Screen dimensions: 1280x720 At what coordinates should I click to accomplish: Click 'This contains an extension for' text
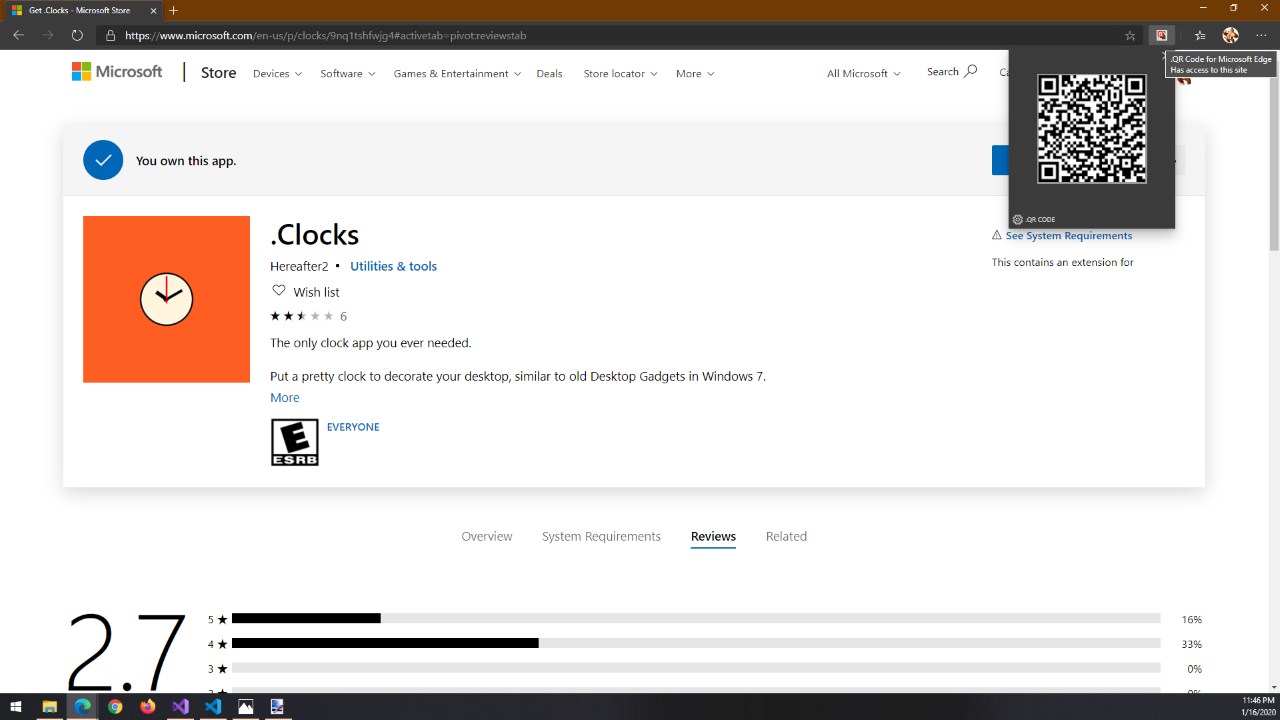tap(1062, 262)
